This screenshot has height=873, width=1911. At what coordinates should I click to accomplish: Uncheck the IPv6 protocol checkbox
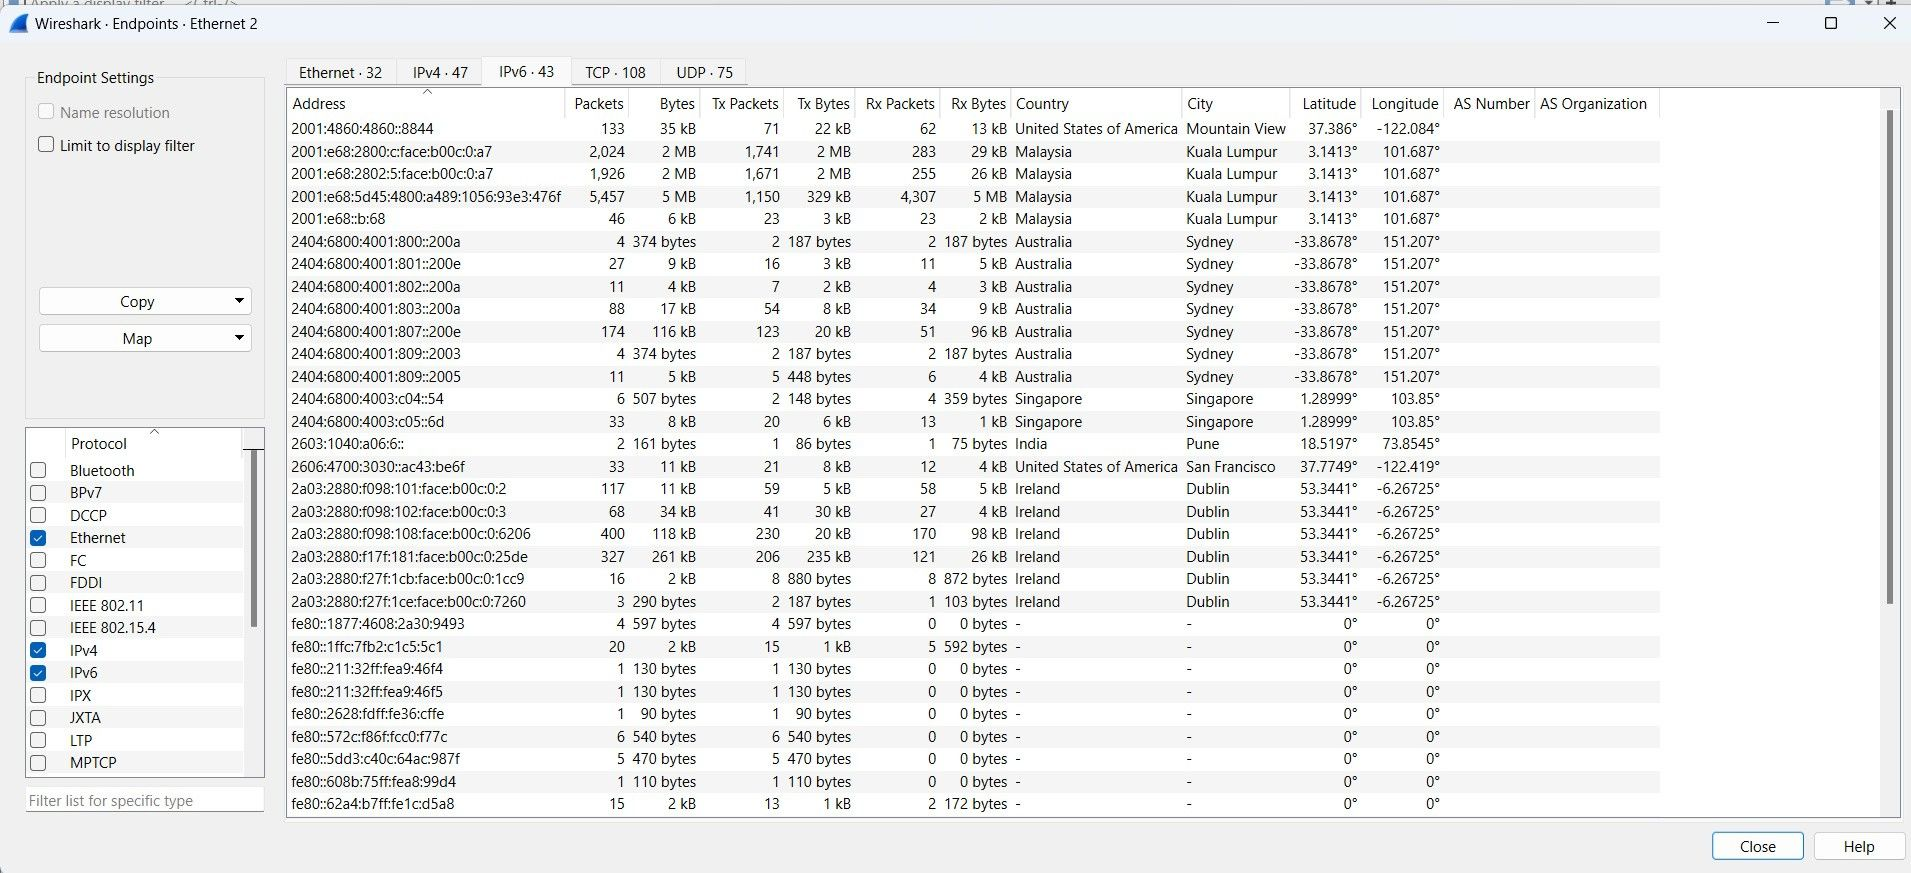click(38, 673)
